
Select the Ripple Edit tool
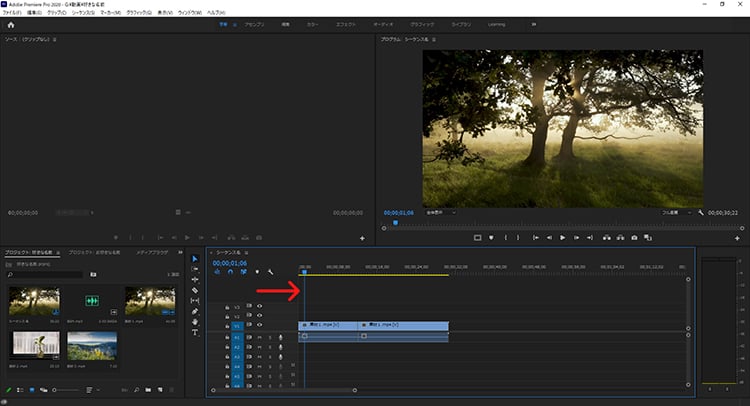[x=195, y=280]
